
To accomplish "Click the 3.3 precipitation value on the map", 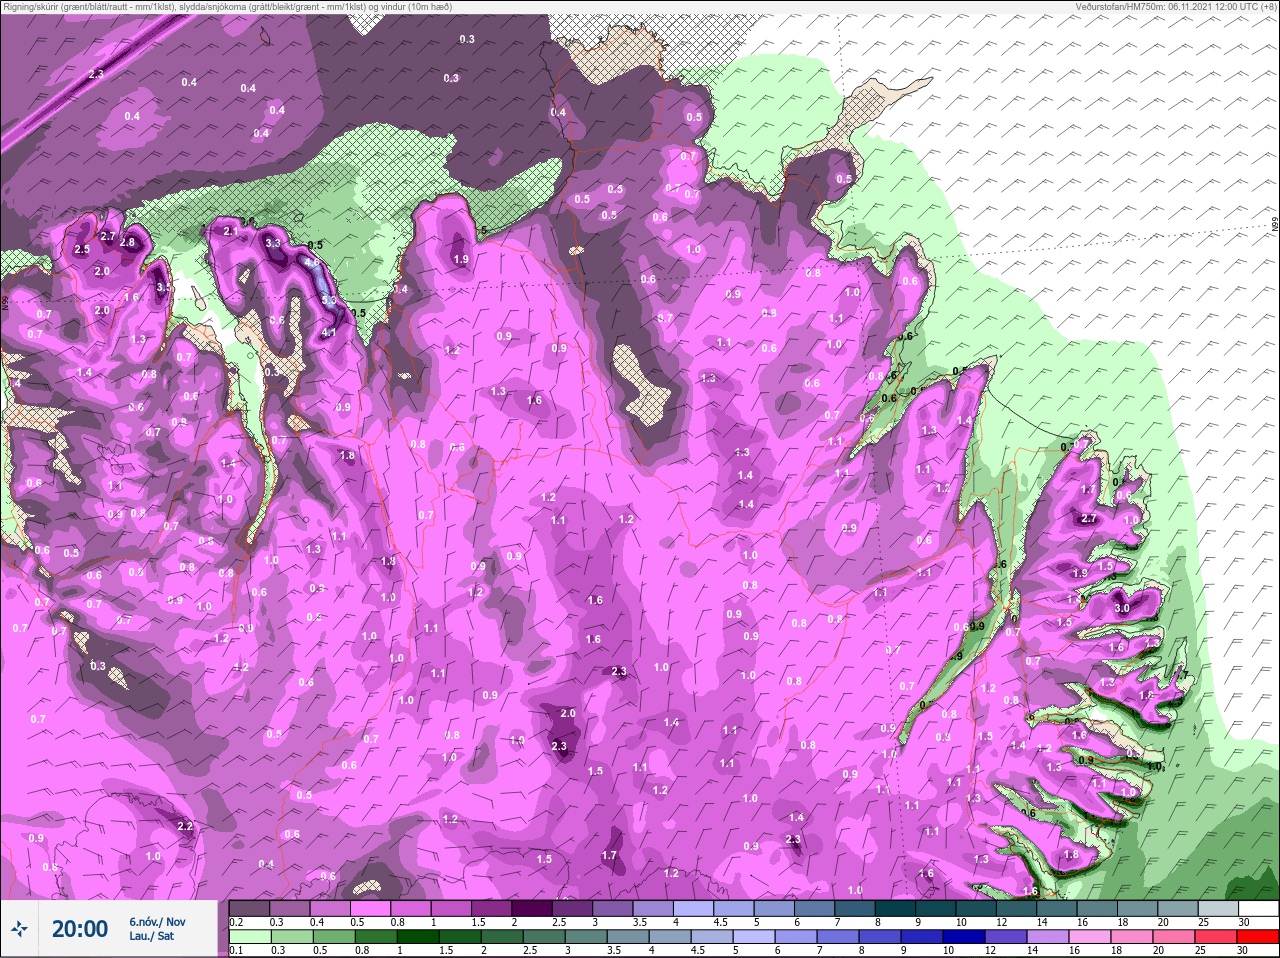I will pyautogui.click(x=272, y=243).
